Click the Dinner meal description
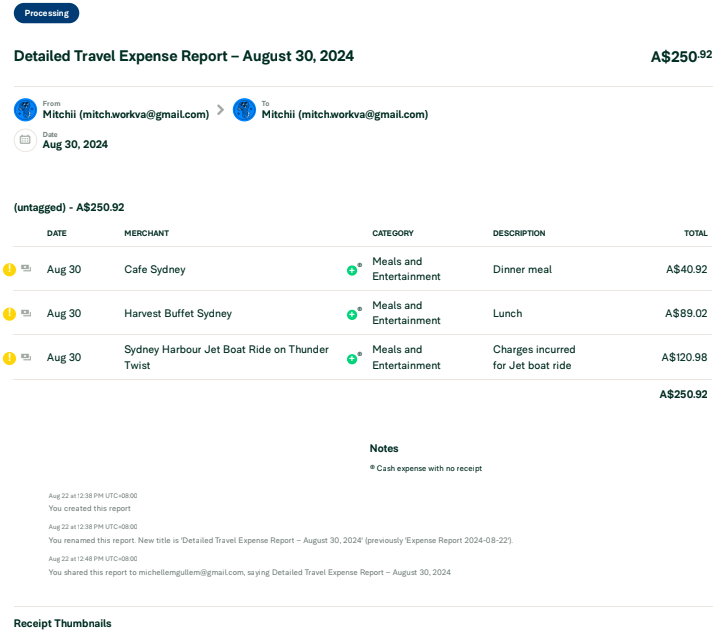The height and width of the screenshot is (636, 722). (522, 269)
